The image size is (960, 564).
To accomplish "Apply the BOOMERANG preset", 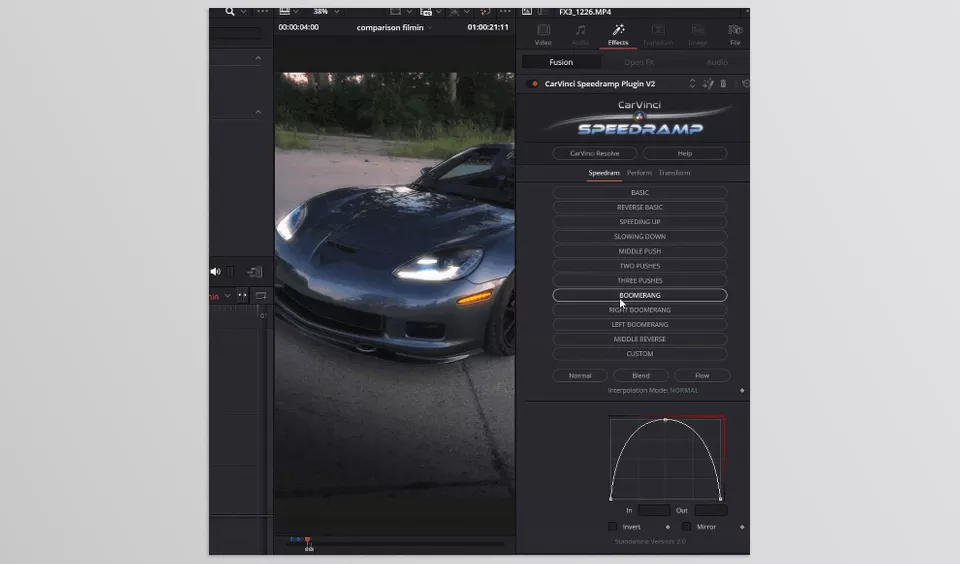I will 640,295.
